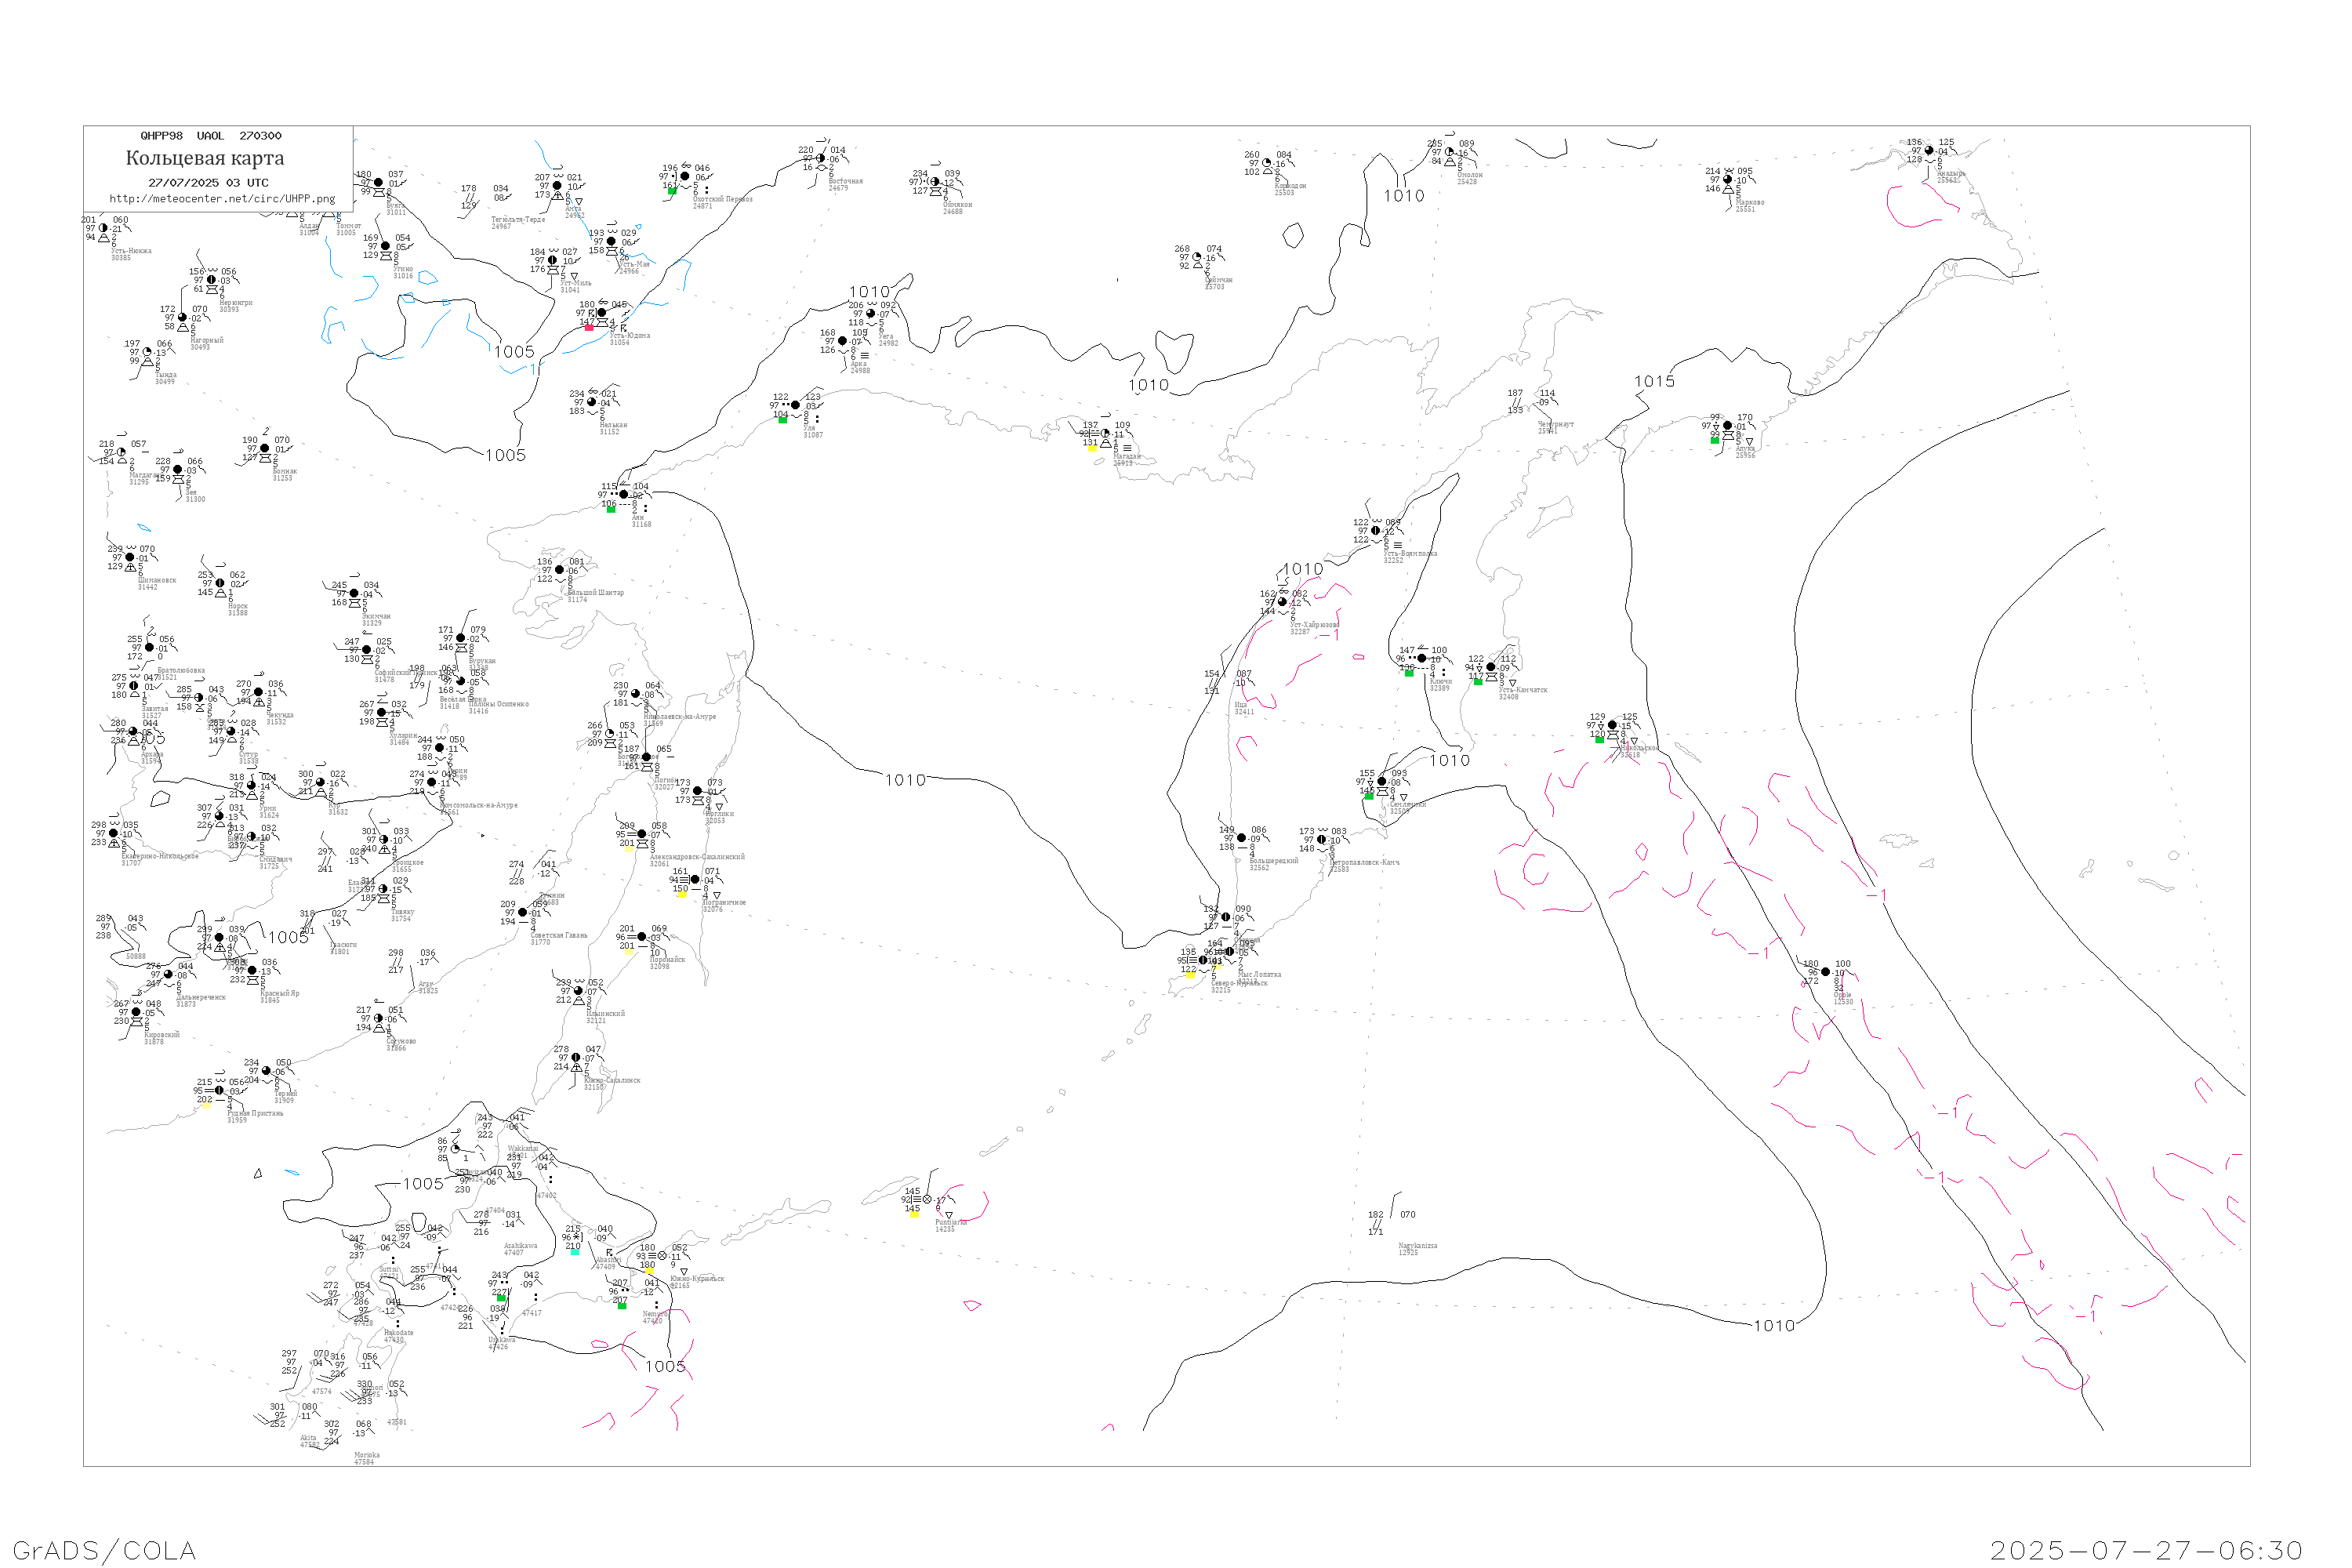This screenshot has width=2352, height=1568.
Task: Click the Усть-Камчатск station overcast symbol
Action: tap(1491, 667)
